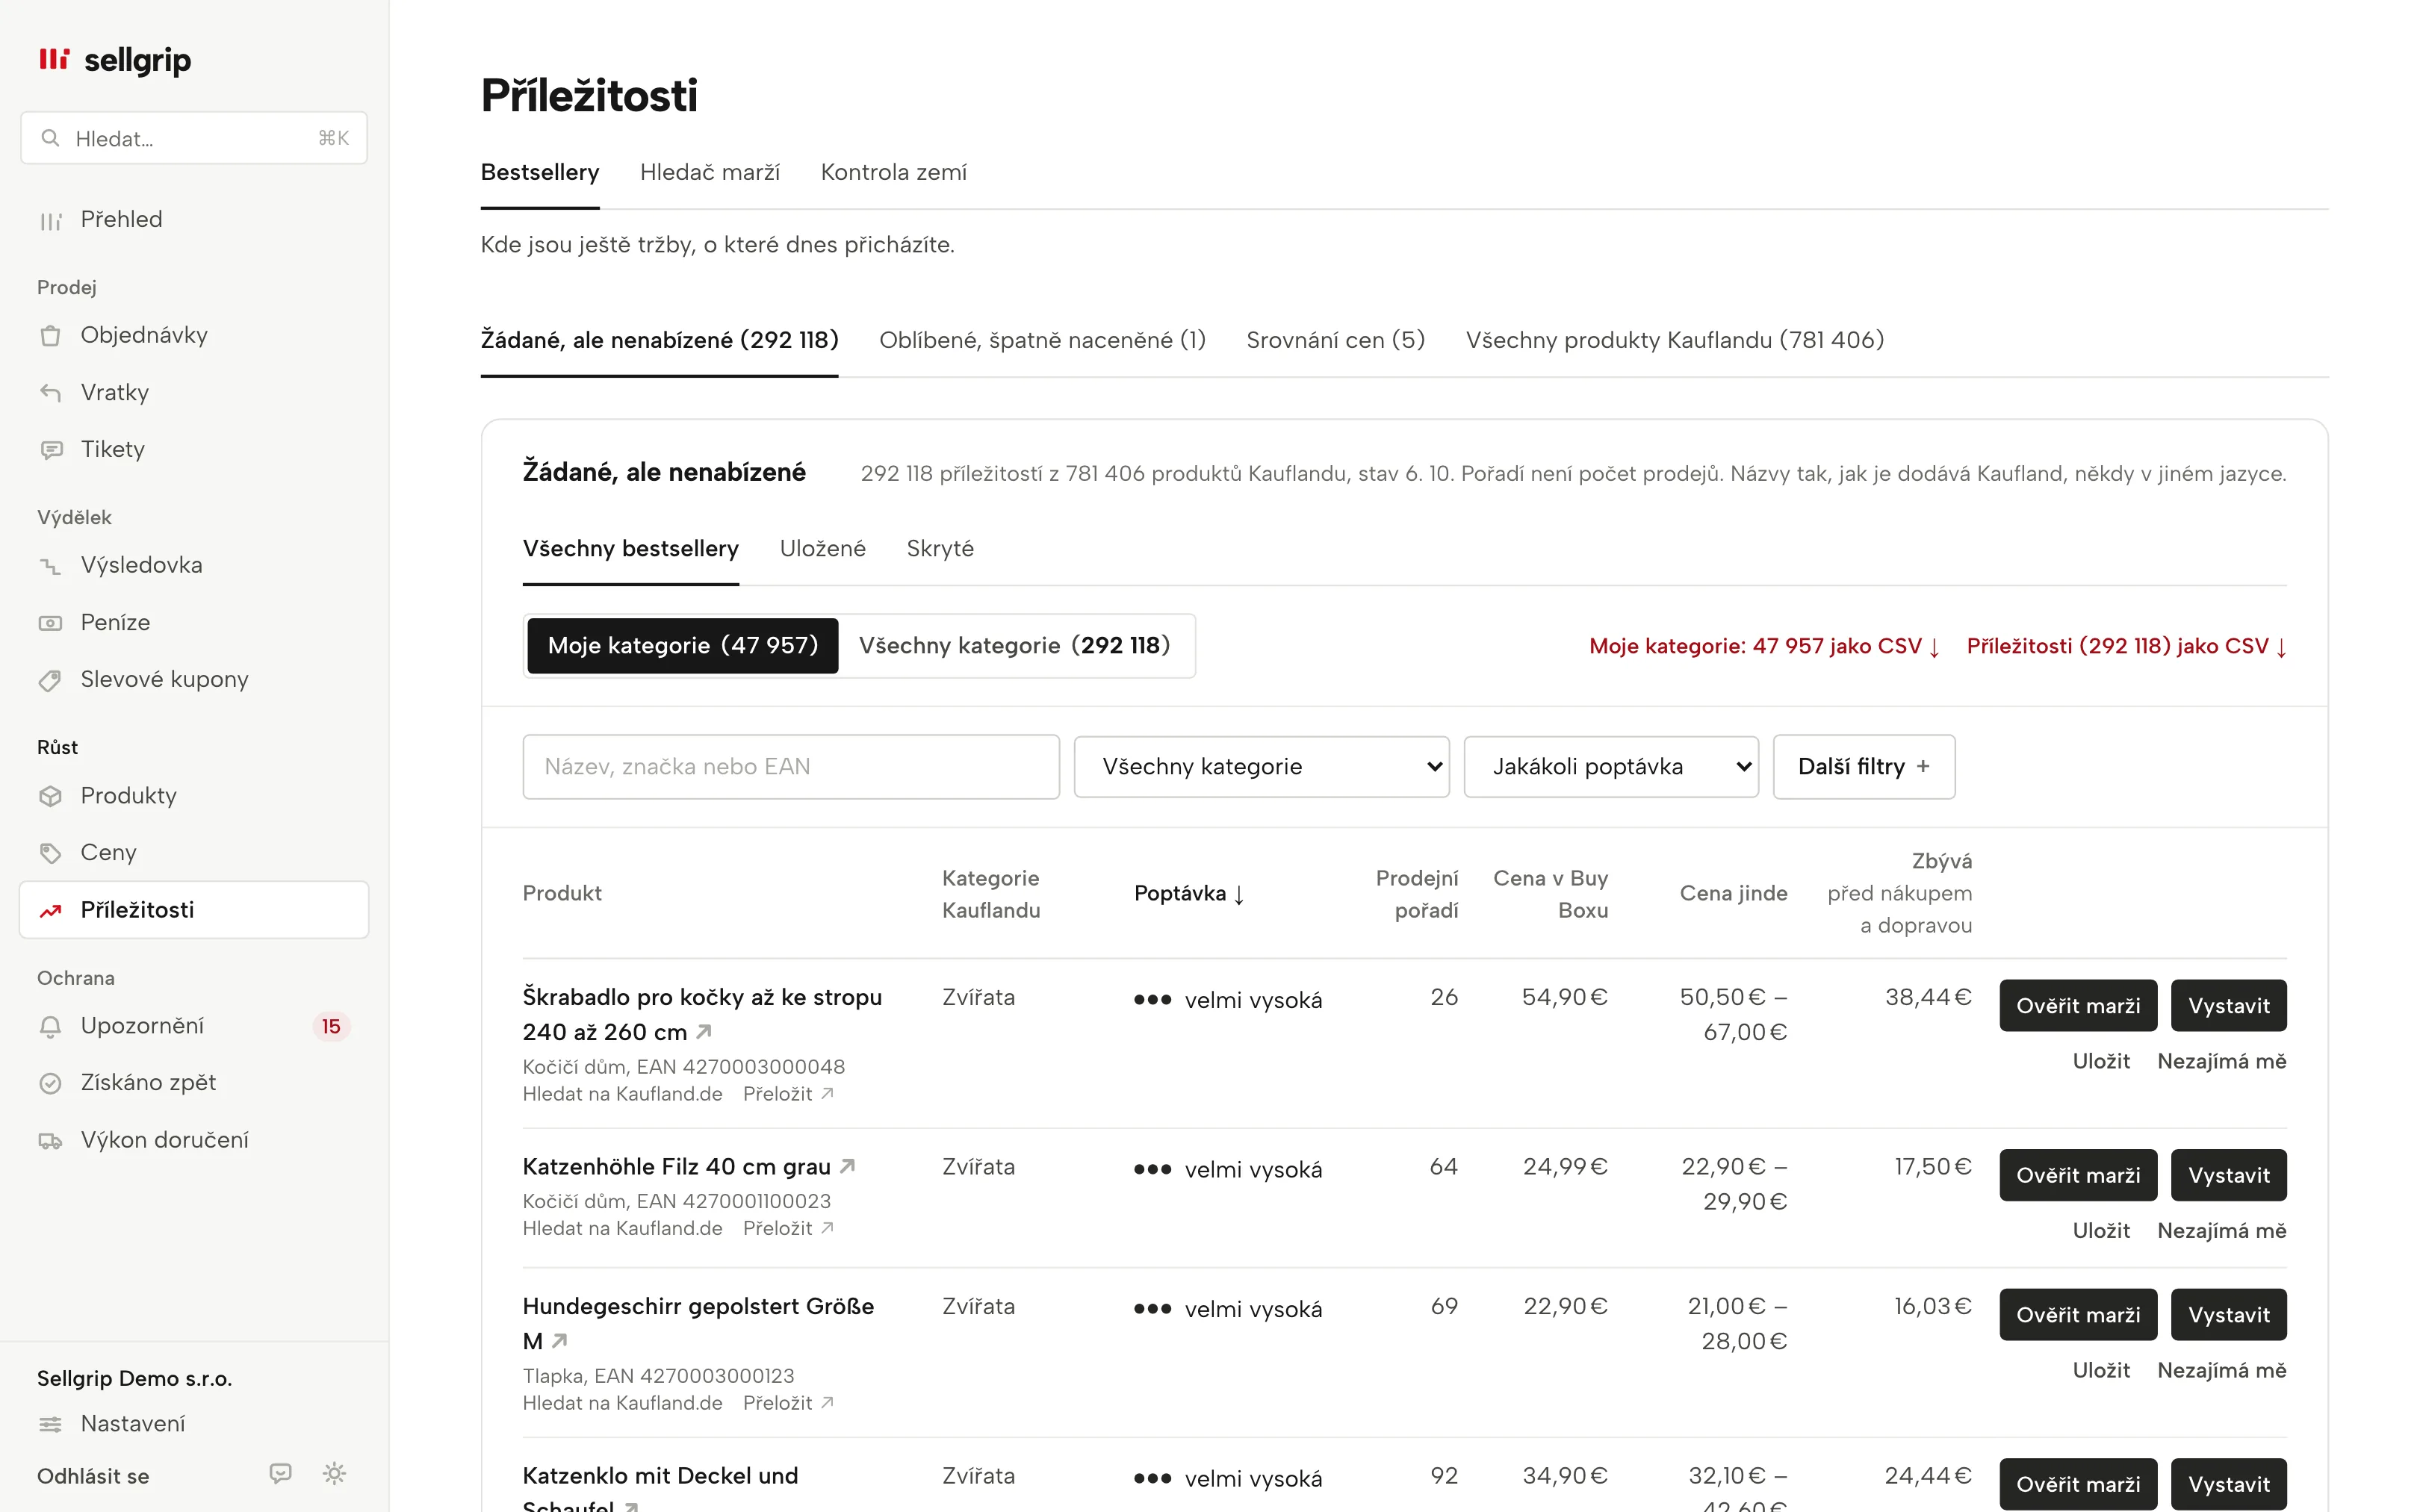Viewport: 2420px width, 1512px height.
Task: Focus the Název, značka nebo EAN field
Action: 790,767
